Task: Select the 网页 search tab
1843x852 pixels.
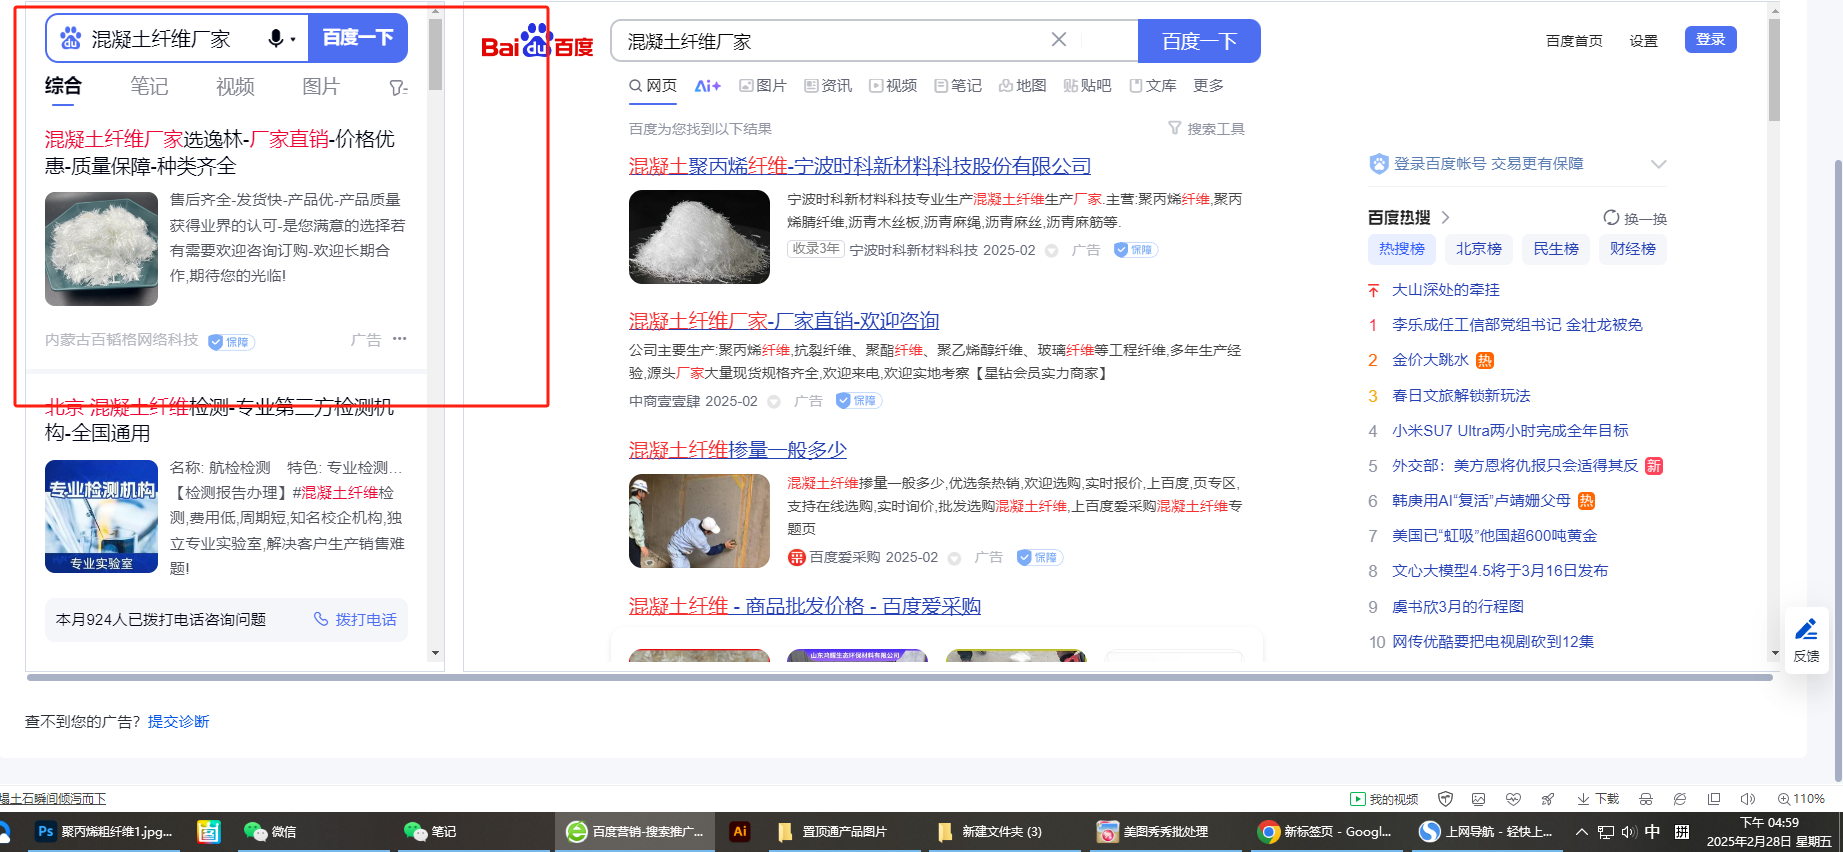Action: pyautogui.click(x=653, y=86)
